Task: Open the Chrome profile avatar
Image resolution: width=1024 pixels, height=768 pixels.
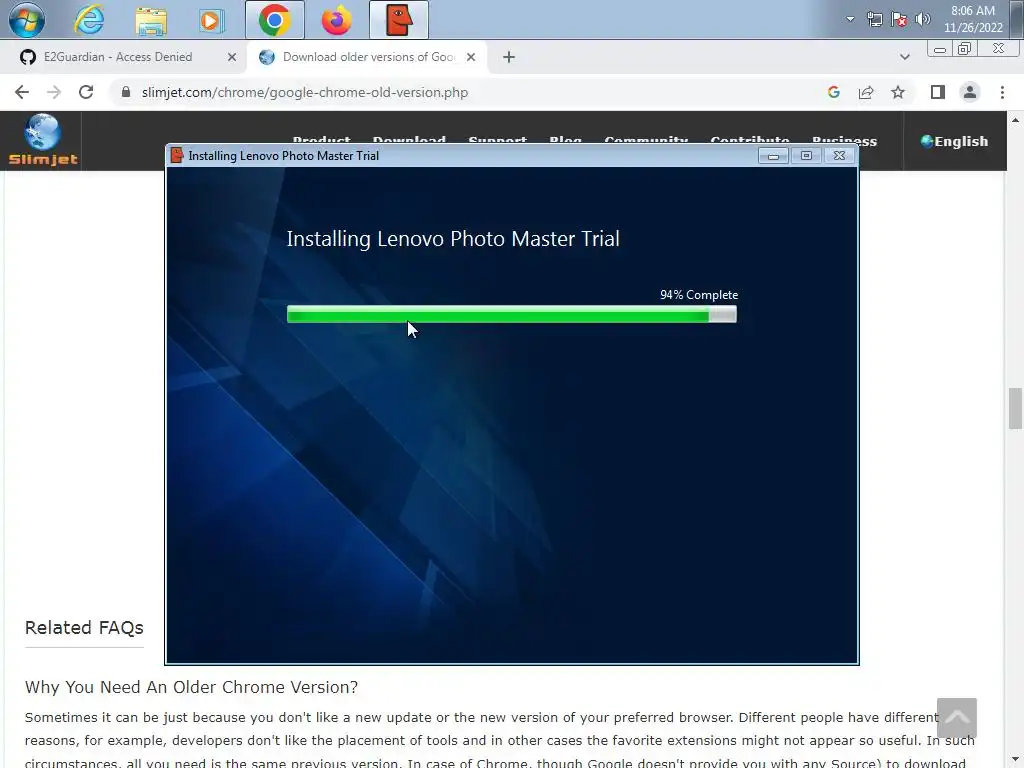Action: click(970, 92)
